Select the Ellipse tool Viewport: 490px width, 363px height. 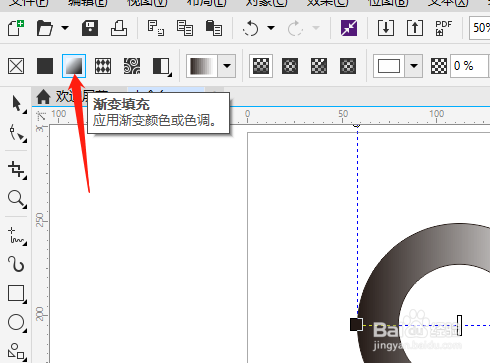pos(18,323)
